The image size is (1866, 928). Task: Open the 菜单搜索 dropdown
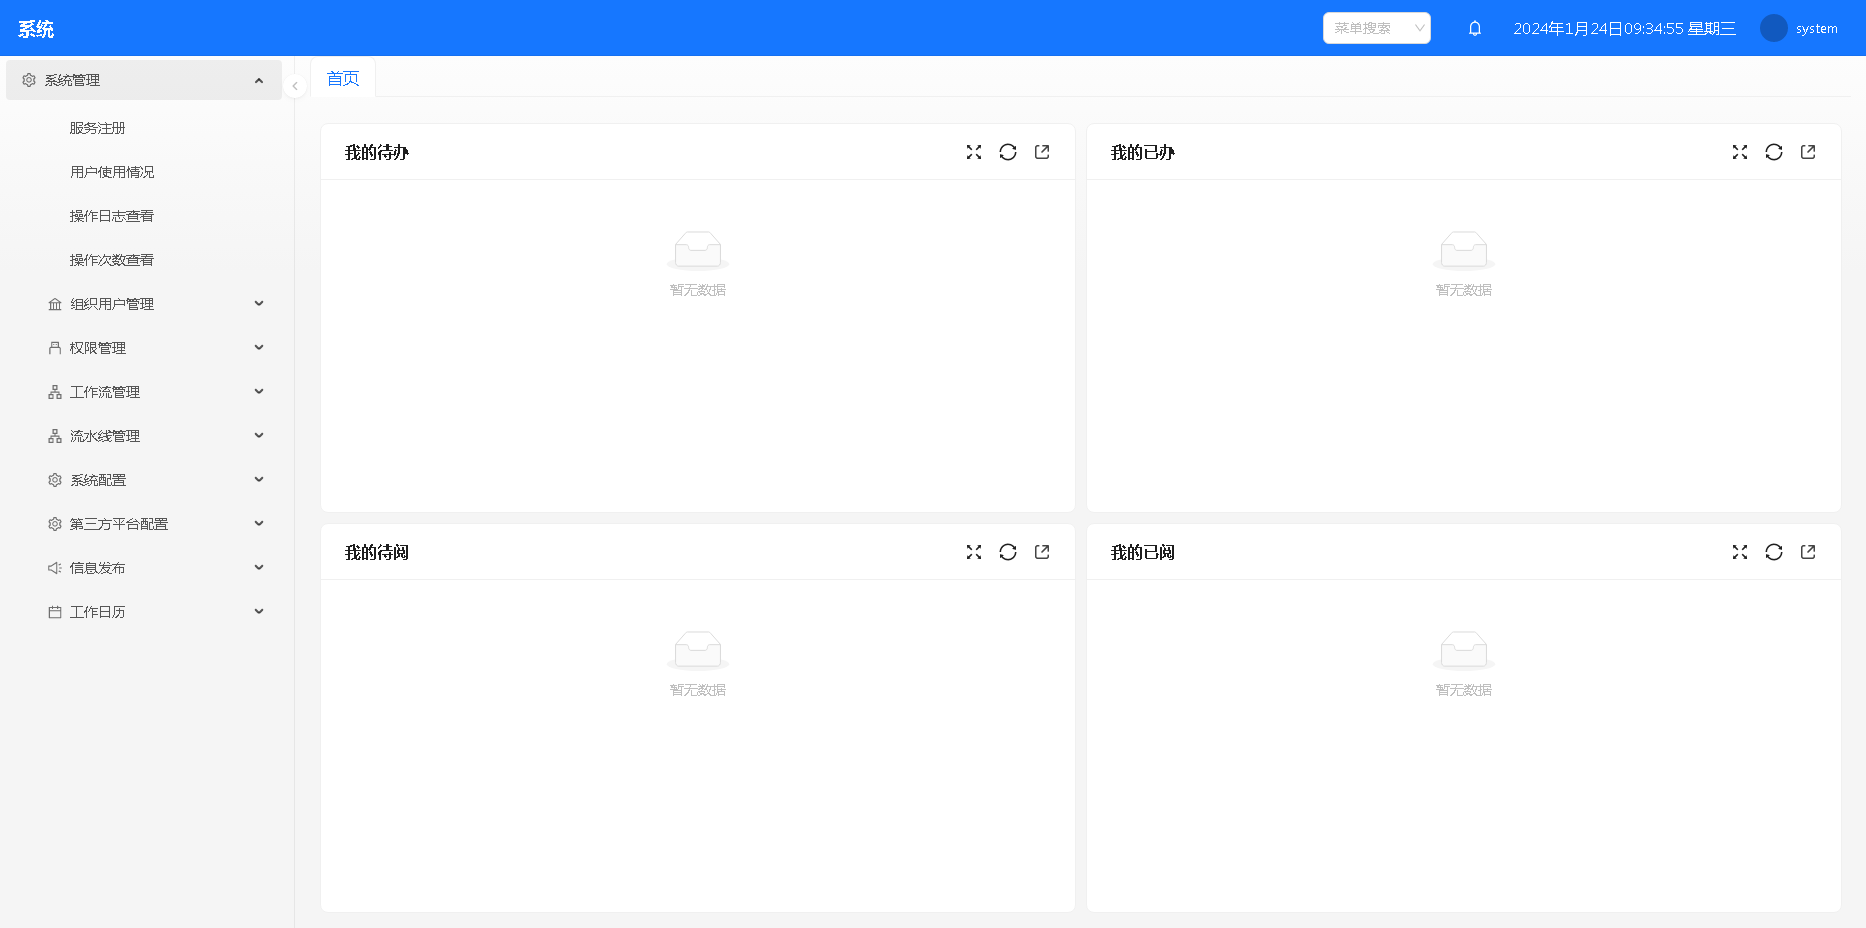[1376, 28]
